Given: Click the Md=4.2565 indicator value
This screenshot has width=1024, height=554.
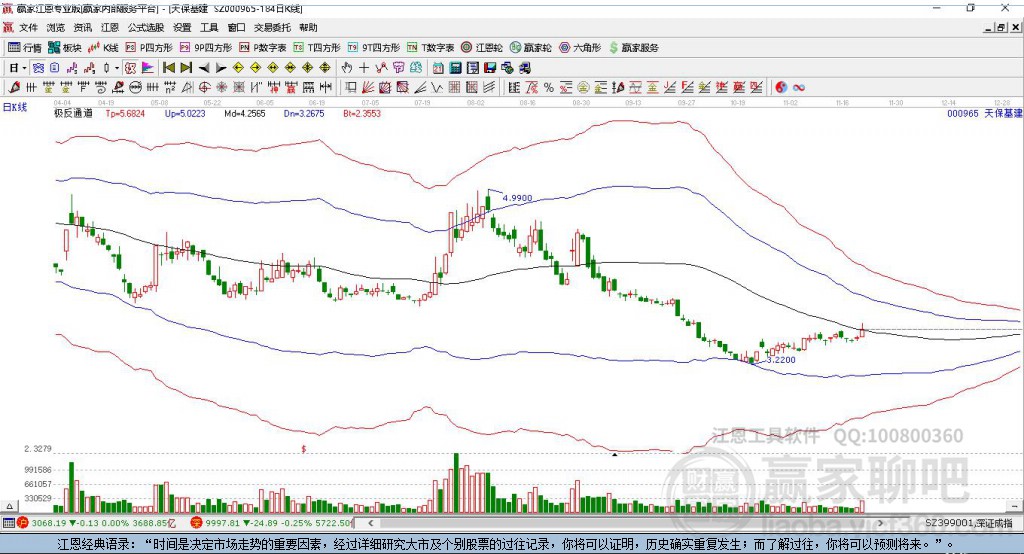Looking at the screenshot, I should 244,114.
